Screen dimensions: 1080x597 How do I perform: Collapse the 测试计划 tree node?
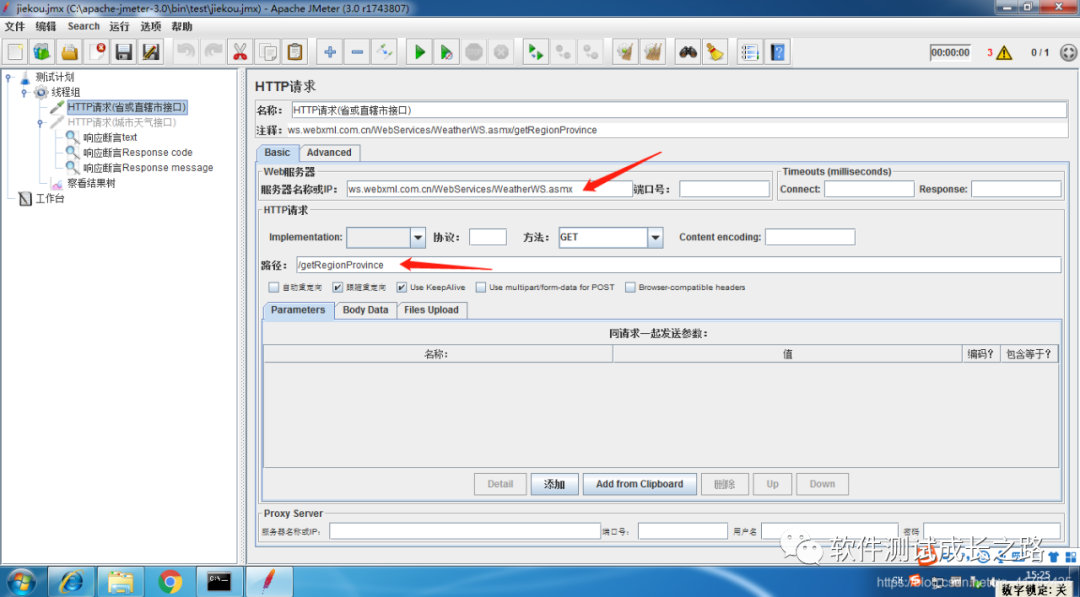8,78
